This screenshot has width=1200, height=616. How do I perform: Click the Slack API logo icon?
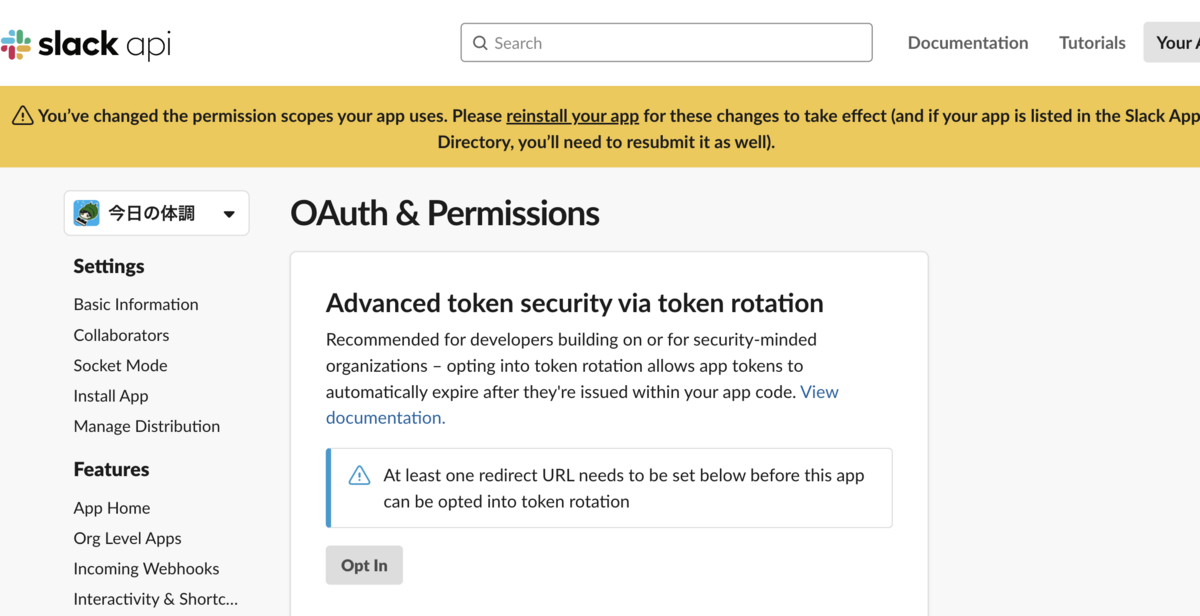[x=15, y=44]
